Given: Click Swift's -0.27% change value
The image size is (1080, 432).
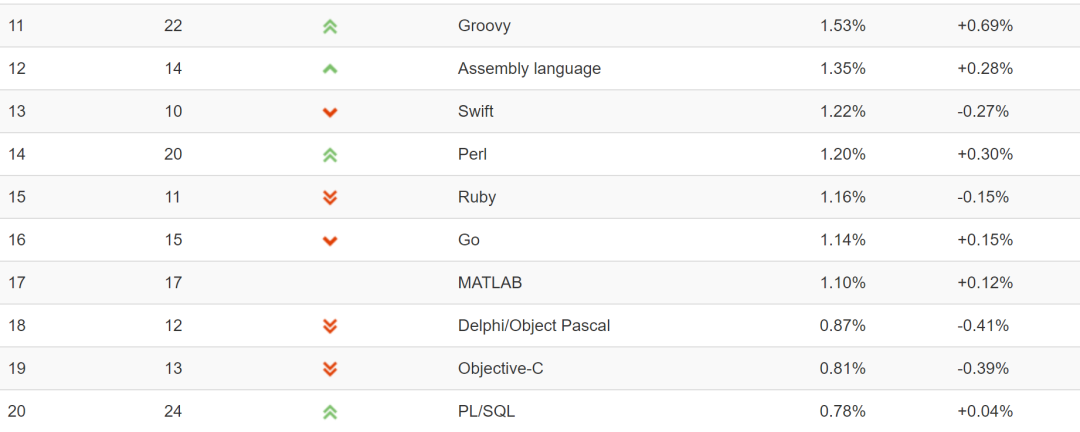Looking at the screenshot, I should [x=983, y=112].
